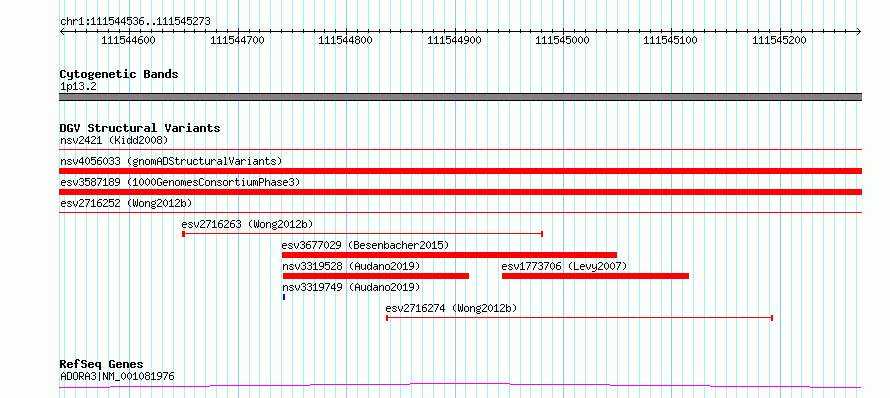
Task: Open the nsv3319749 (Audano2019) variant label
Action: pos(351,287)
